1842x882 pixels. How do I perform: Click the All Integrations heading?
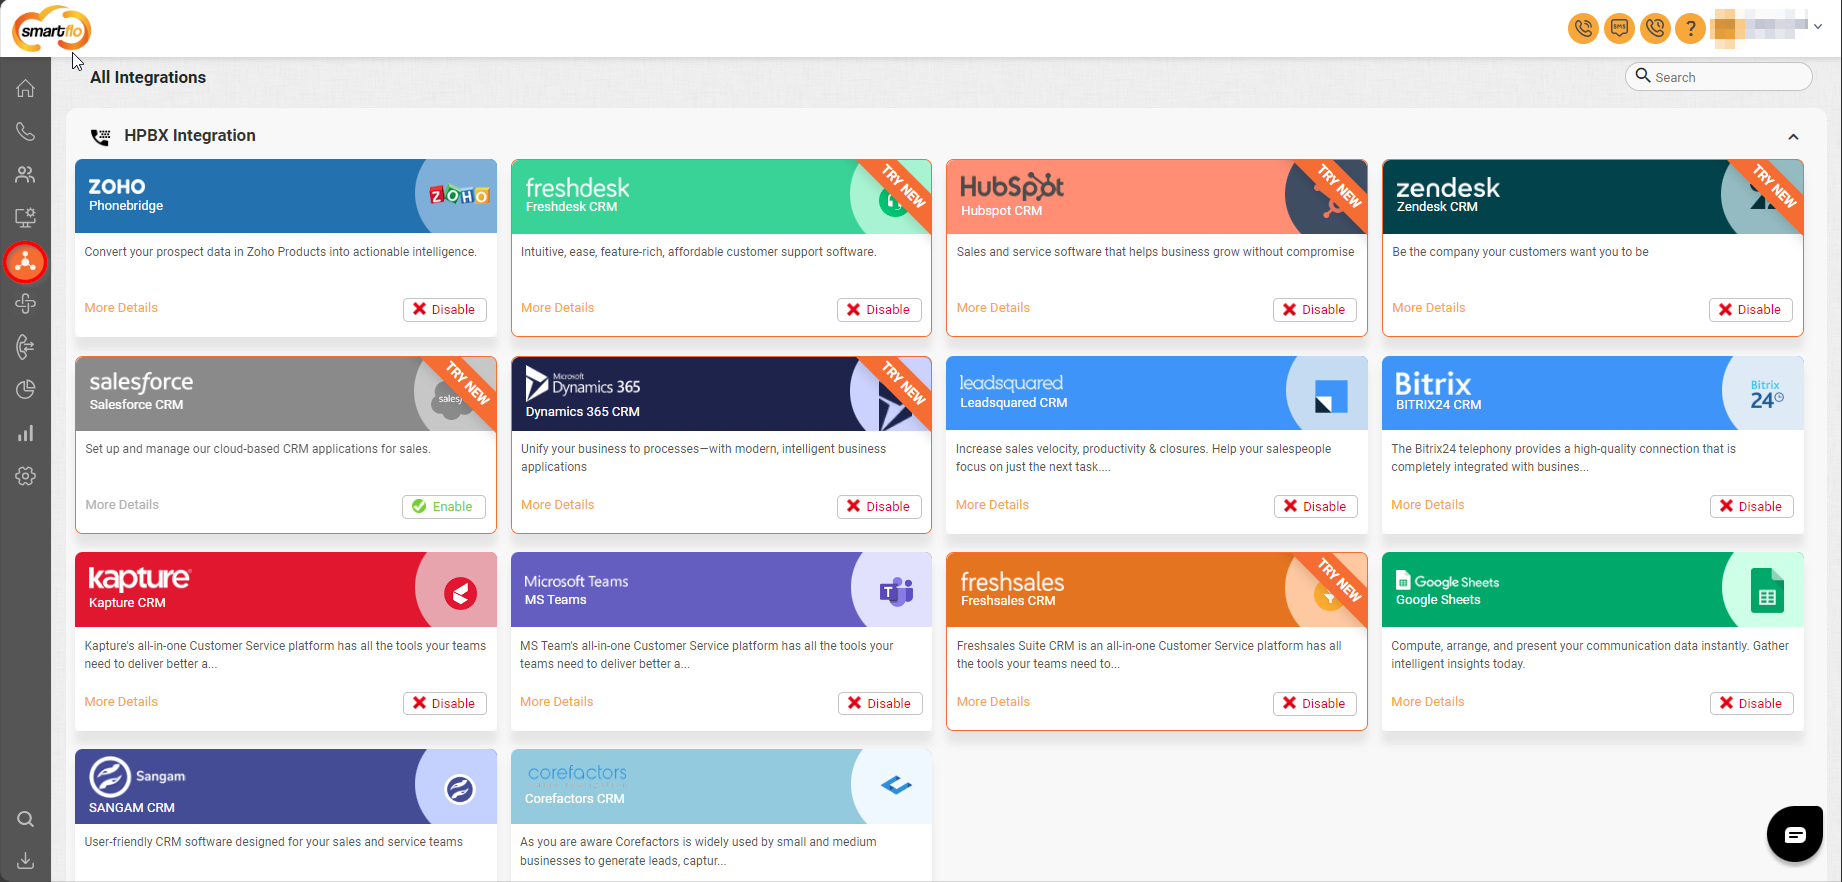148,77
